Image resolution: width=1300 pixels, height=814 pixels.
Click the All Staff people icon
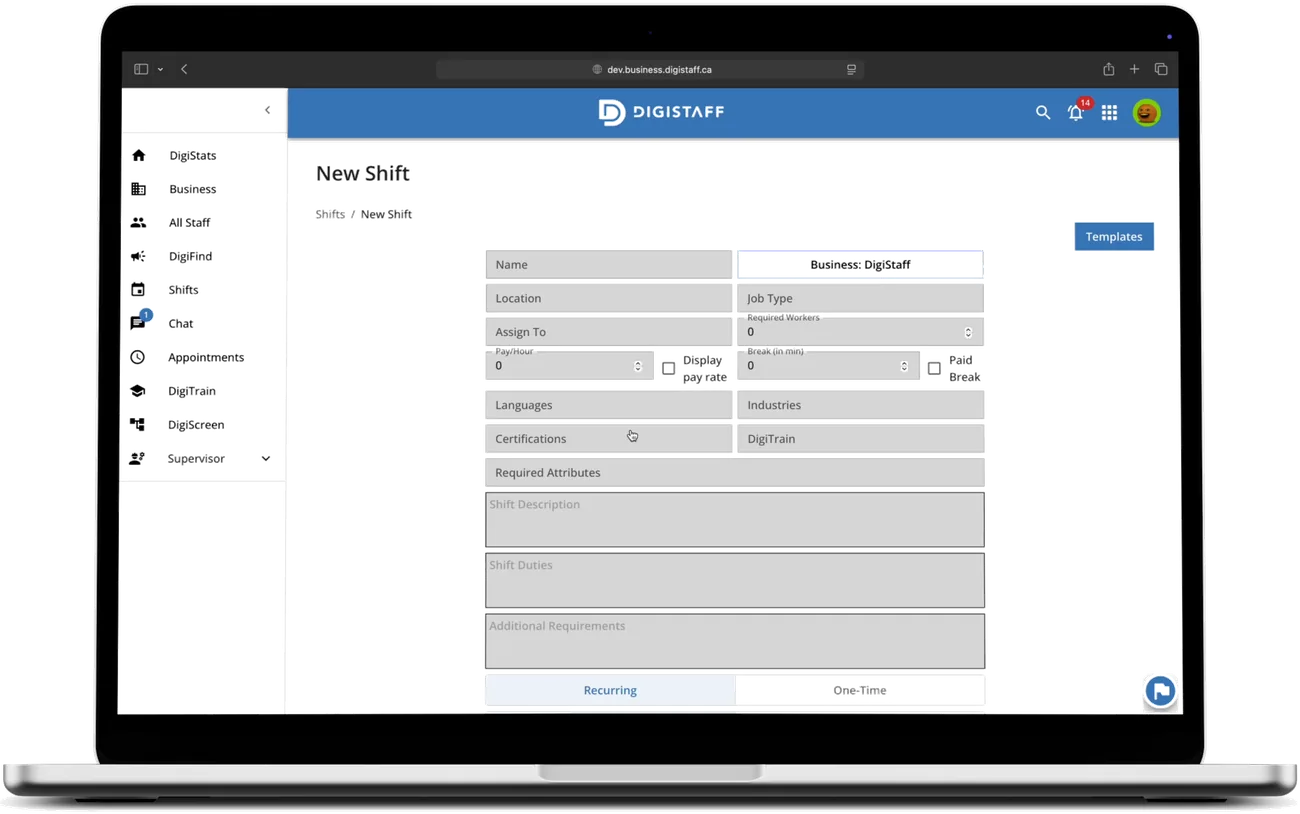(x=138, y=223)
